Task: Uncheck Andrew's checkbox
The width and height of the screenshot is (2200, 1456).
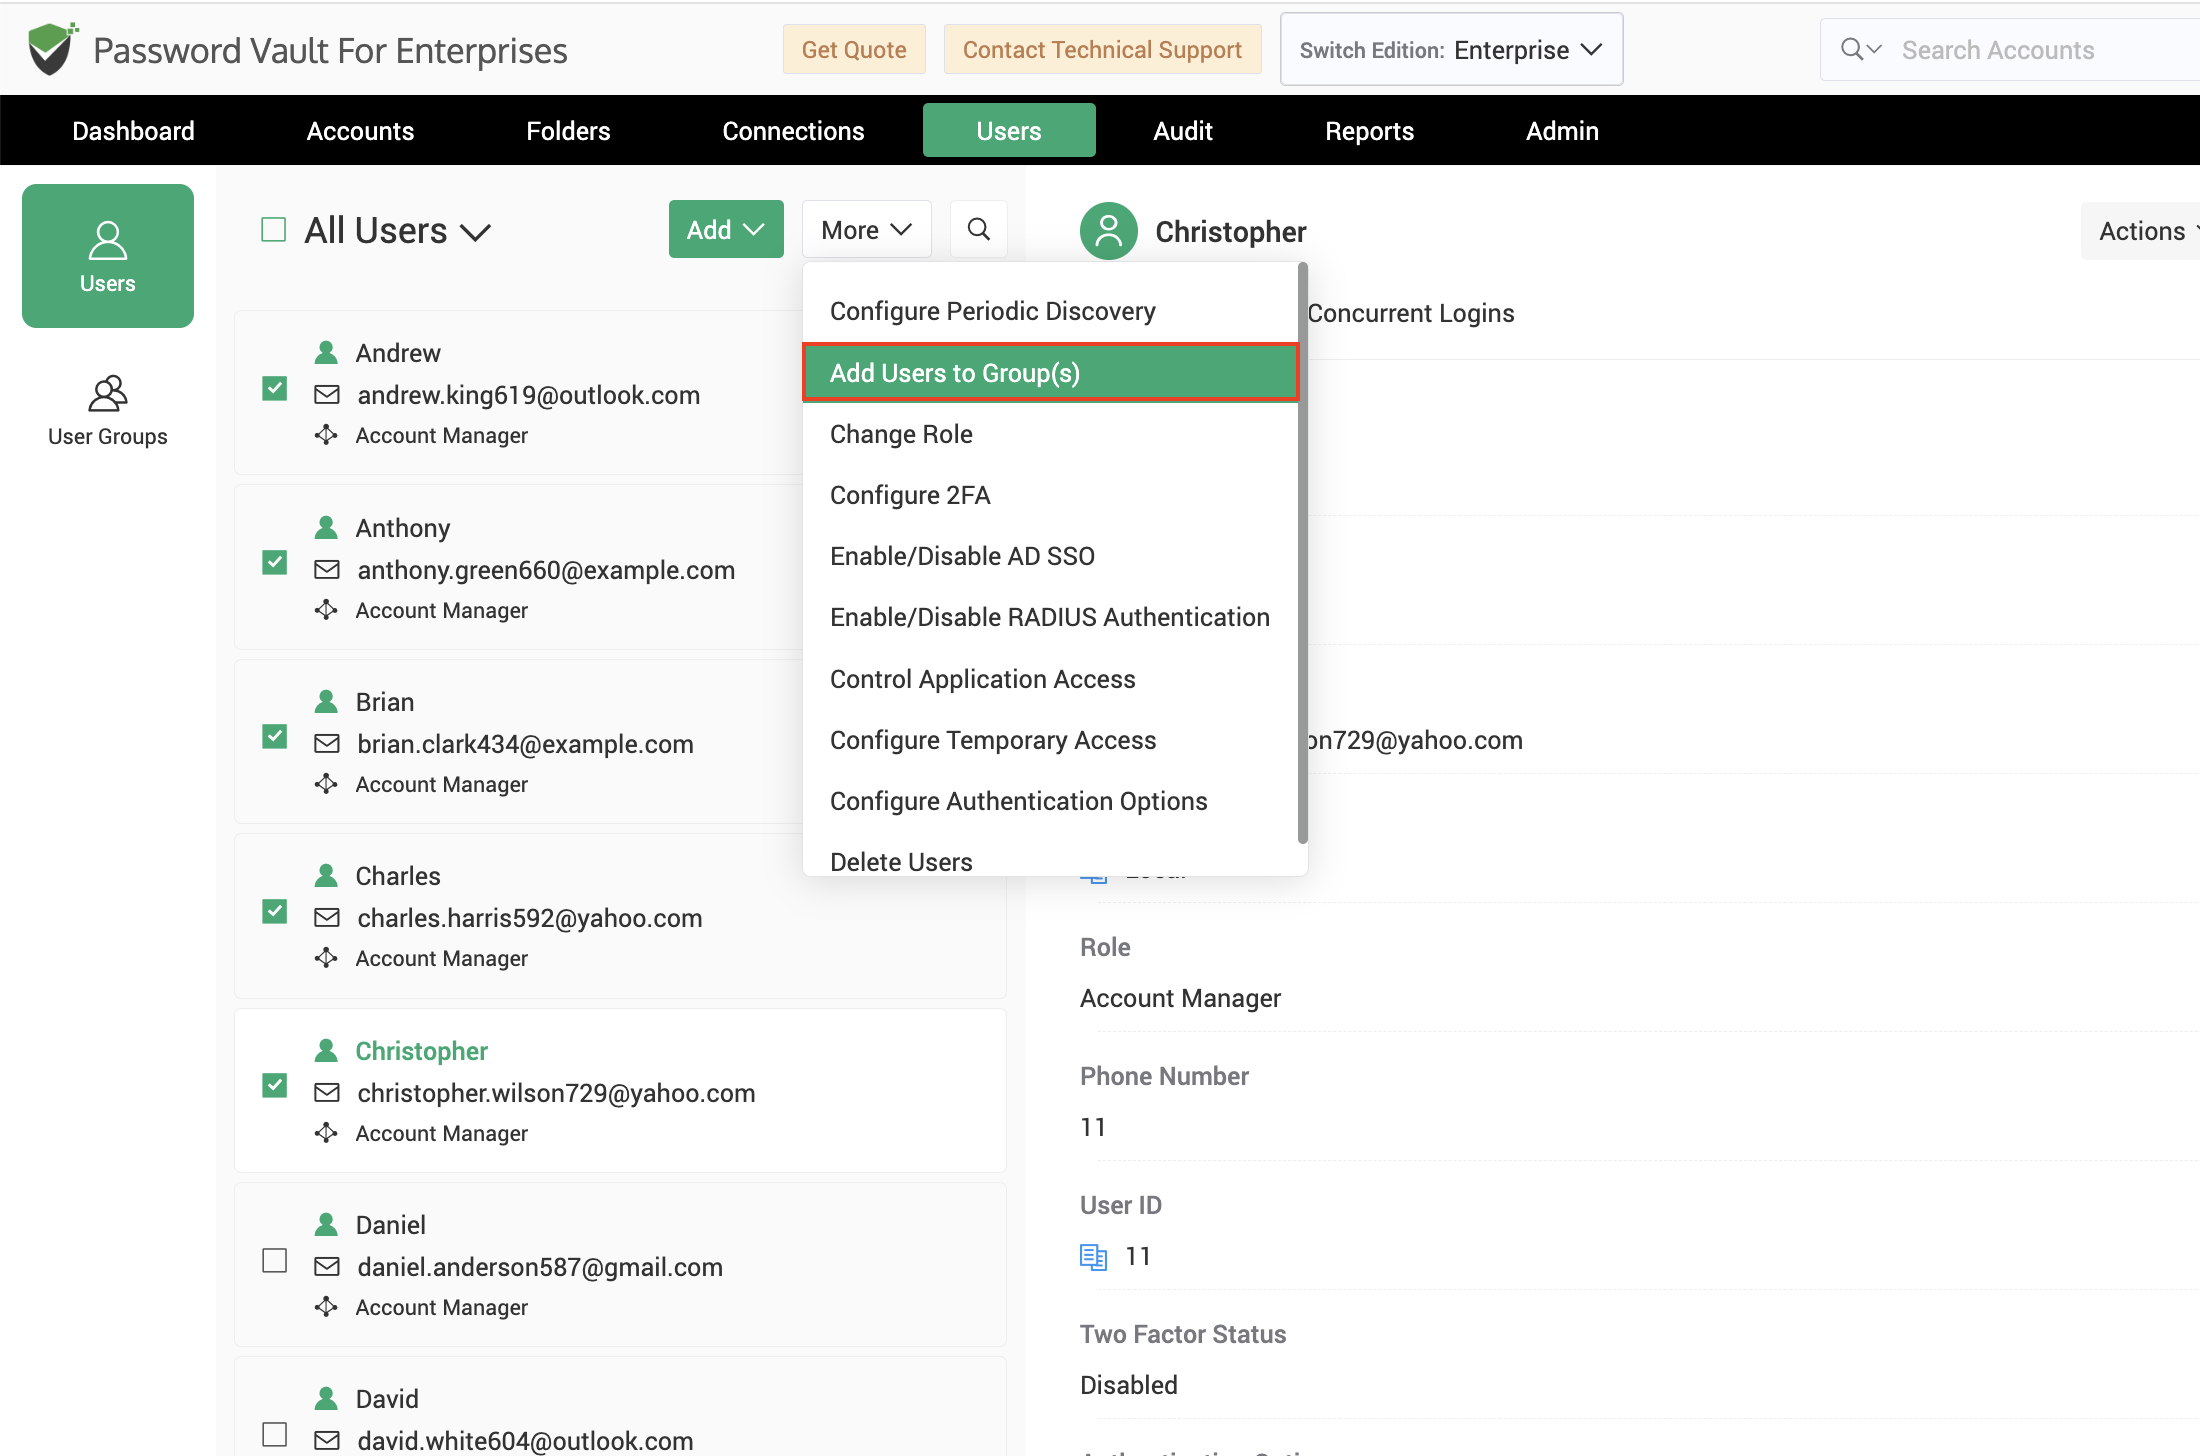Action: pyautogui.click(x=274, y=389)
